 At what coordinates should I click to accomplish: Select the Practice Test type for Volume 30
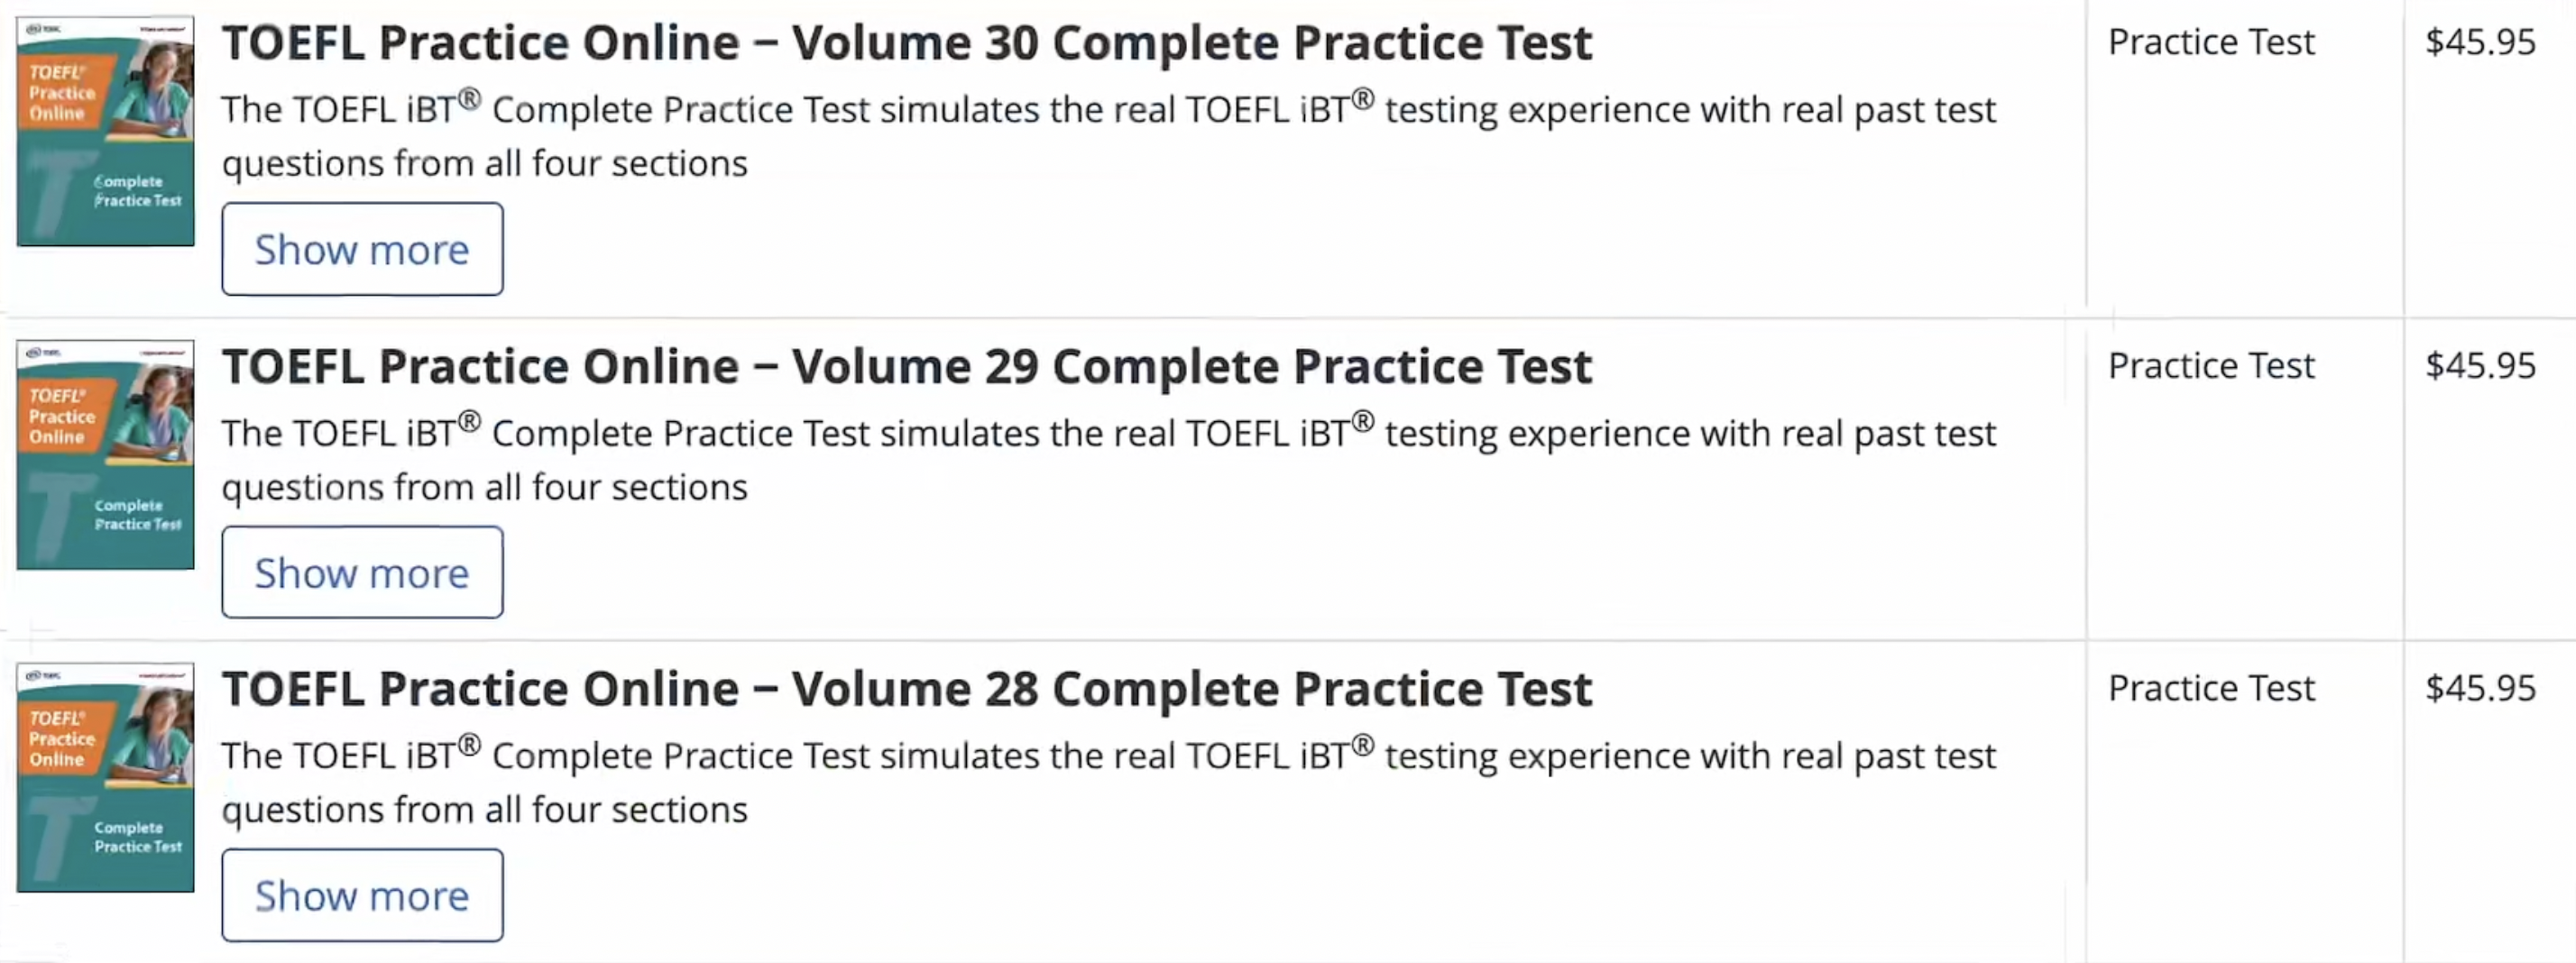(2210, 42)
